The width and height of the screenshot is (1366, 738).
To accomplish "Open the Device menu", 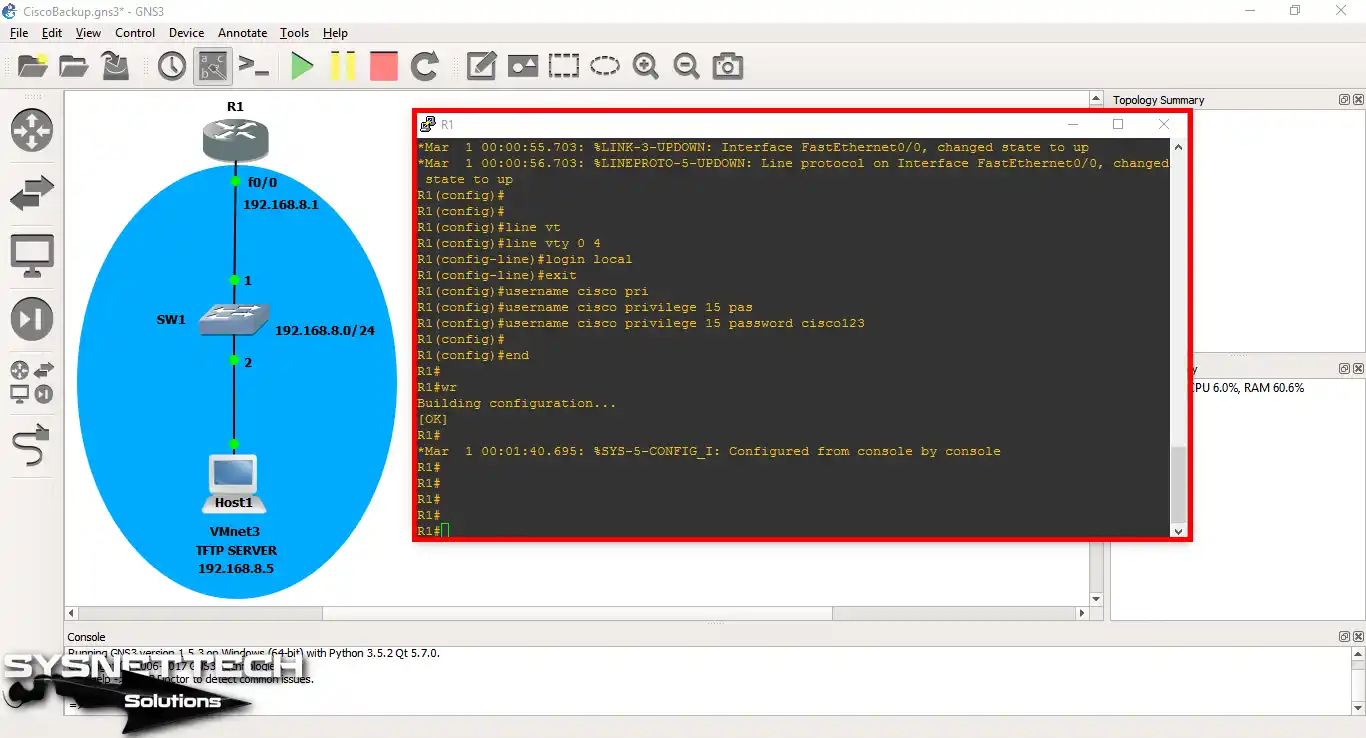I will (x=186, y=33).
